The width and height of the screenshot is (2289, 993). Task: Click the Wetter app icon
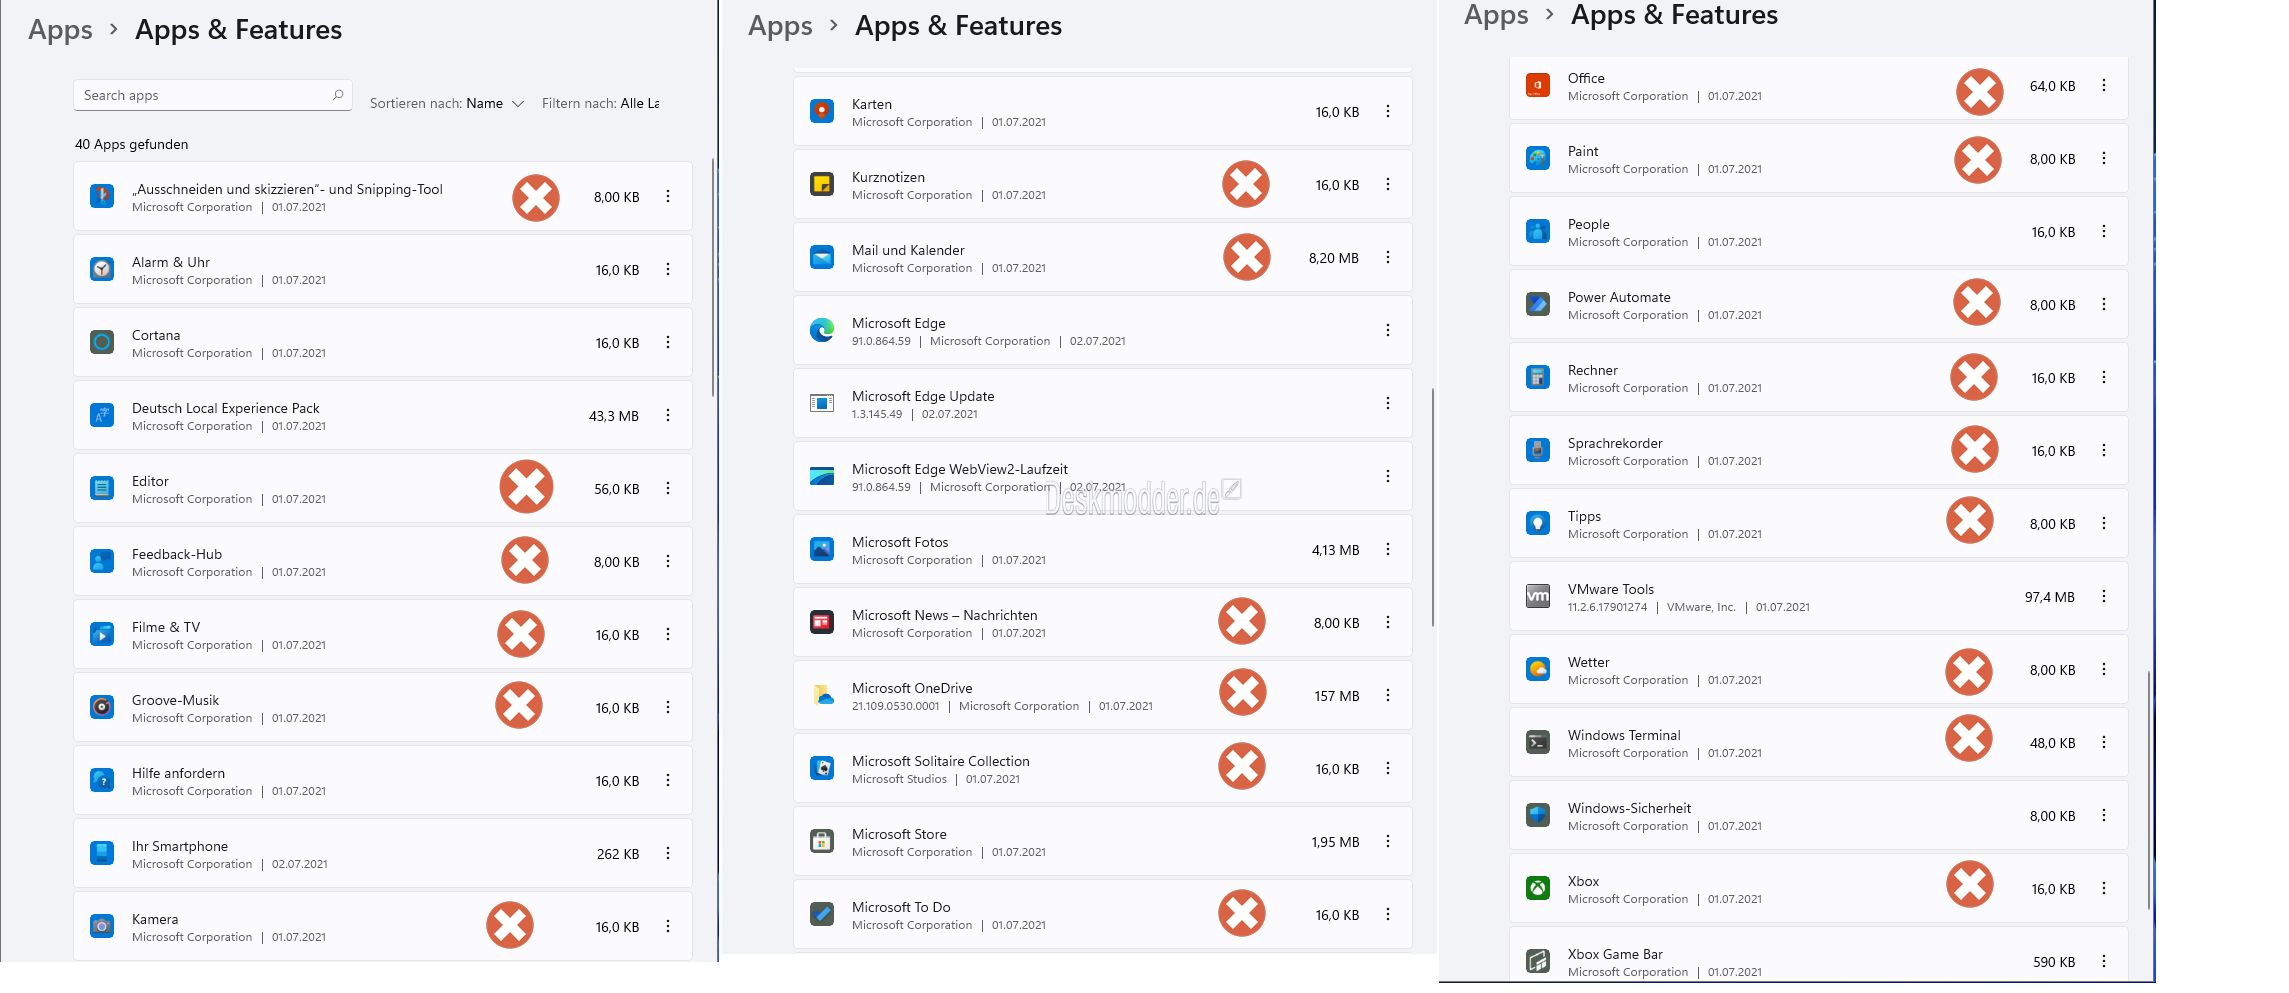tap(1538, 669)
